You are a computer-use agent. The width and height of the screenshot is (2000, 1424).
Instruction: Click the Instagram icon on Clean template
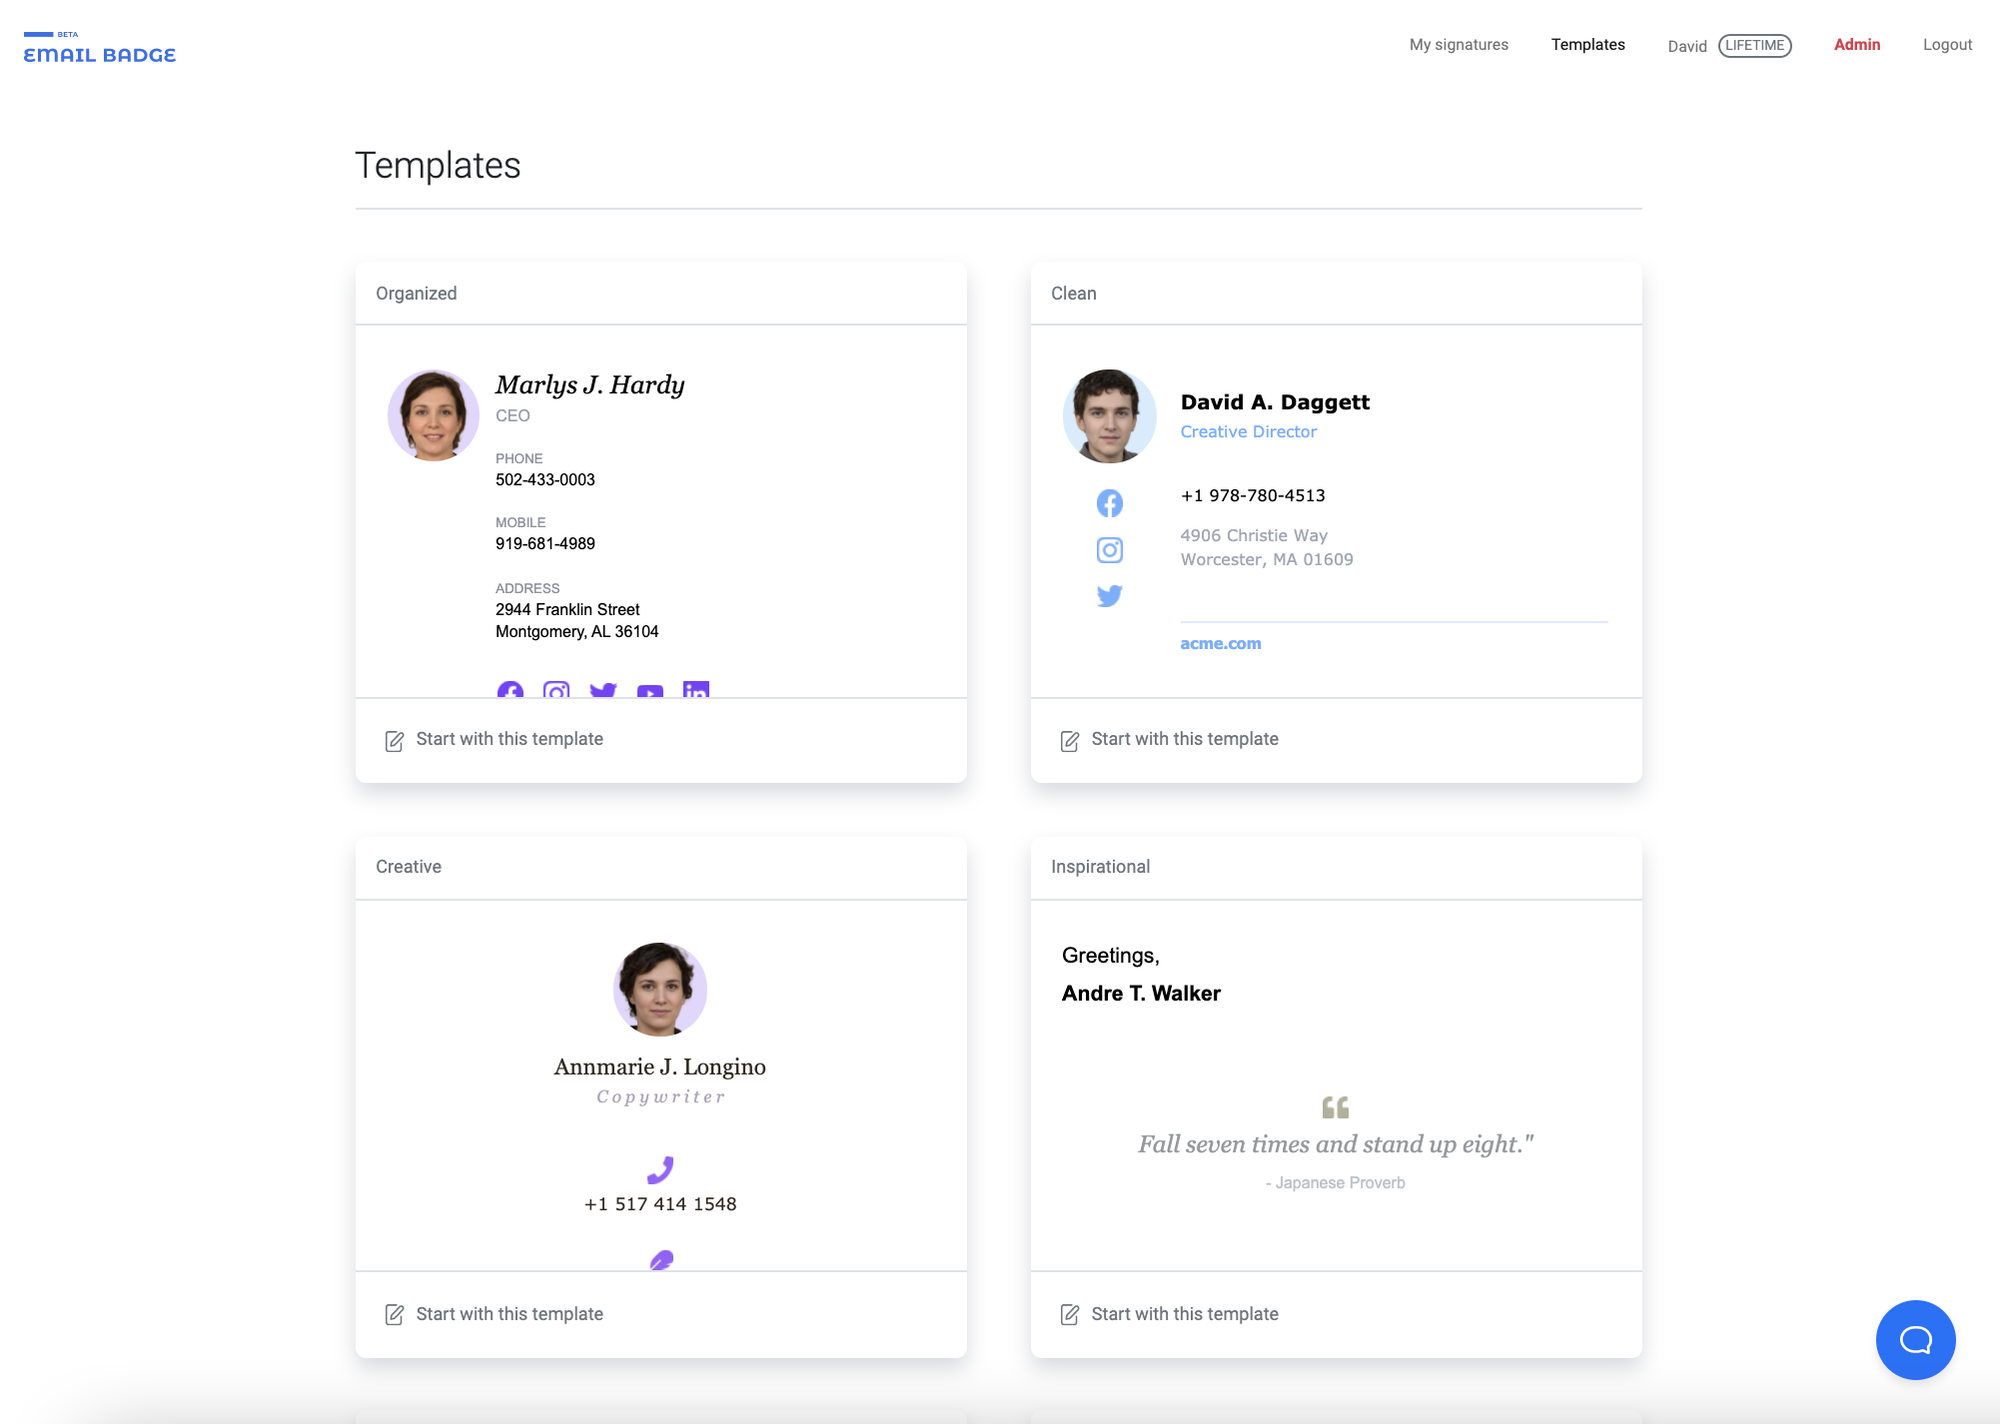point(1109,549)
